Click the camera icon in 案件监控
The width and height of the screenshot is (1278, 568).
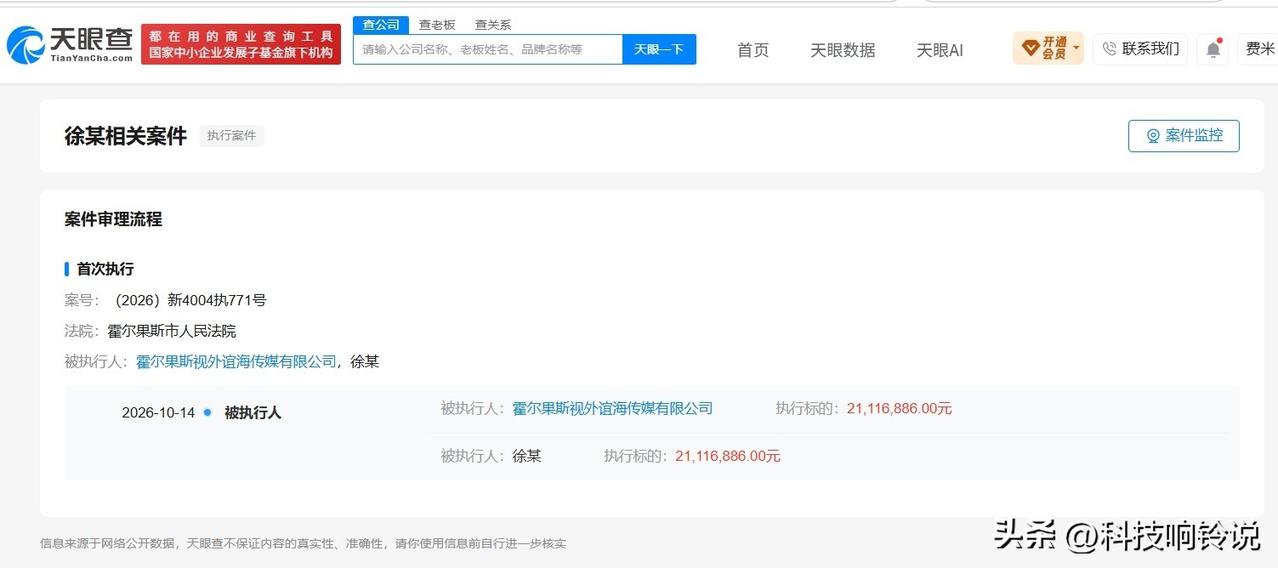point(1153,136)
